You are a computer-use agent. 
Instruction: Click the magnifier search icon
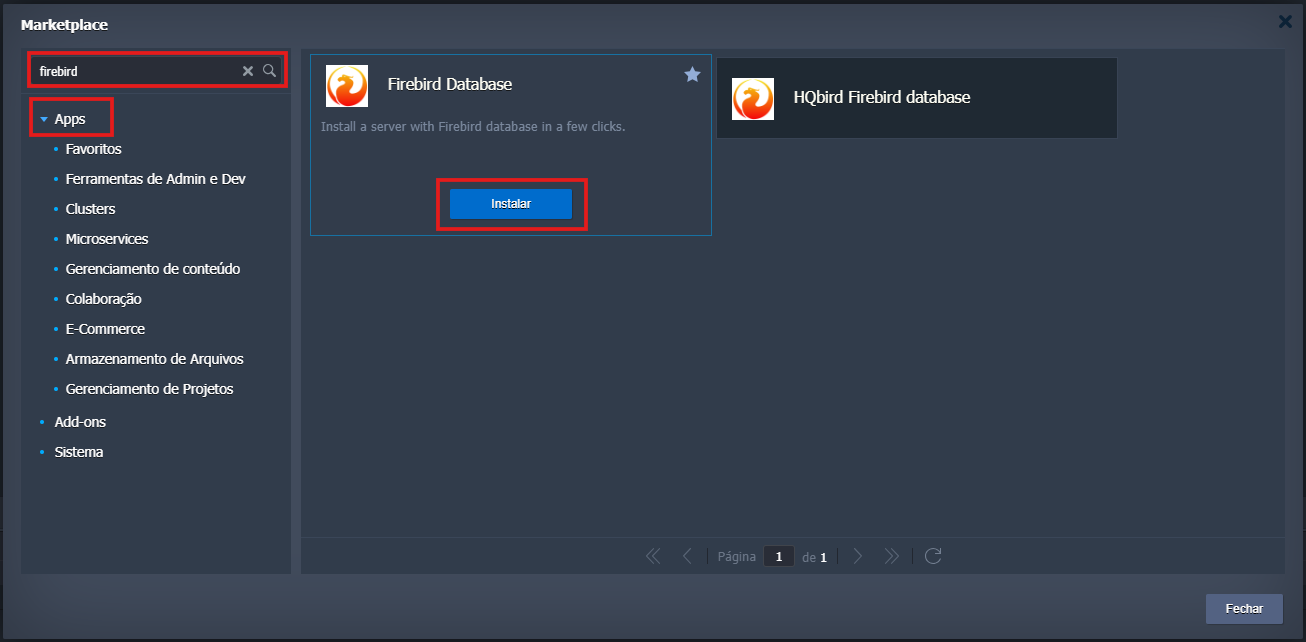(x=269, y=71)
